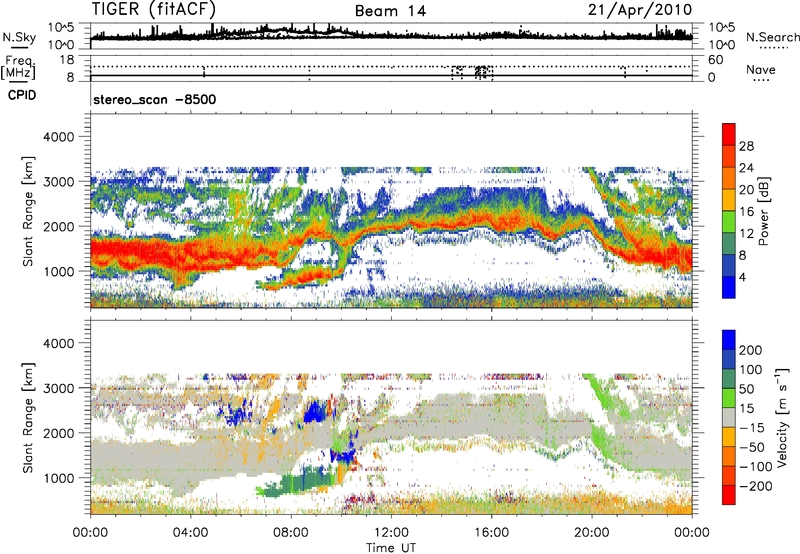
Task: Click the '08:00' time tick label
Action: [x=291, y=533]
